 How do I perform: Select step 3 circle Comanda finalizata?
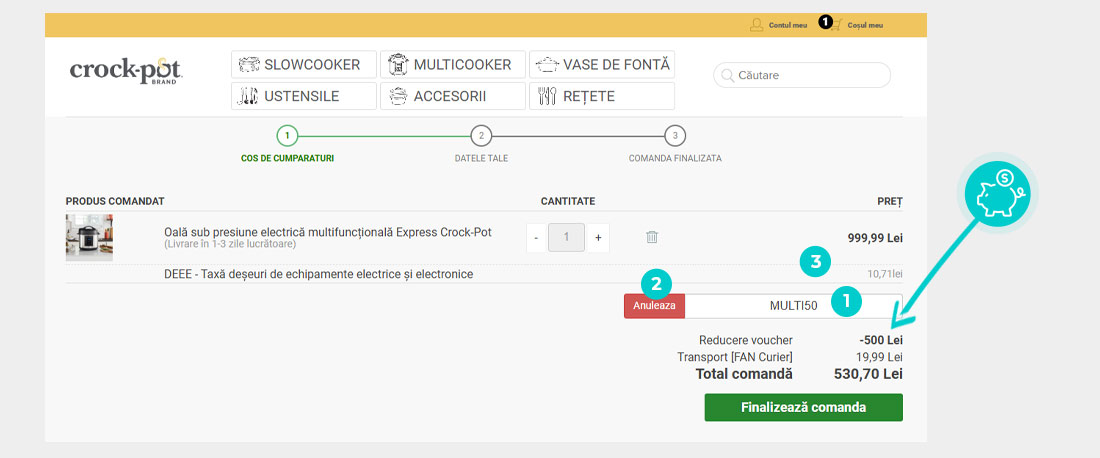click(x=675, y=135)
